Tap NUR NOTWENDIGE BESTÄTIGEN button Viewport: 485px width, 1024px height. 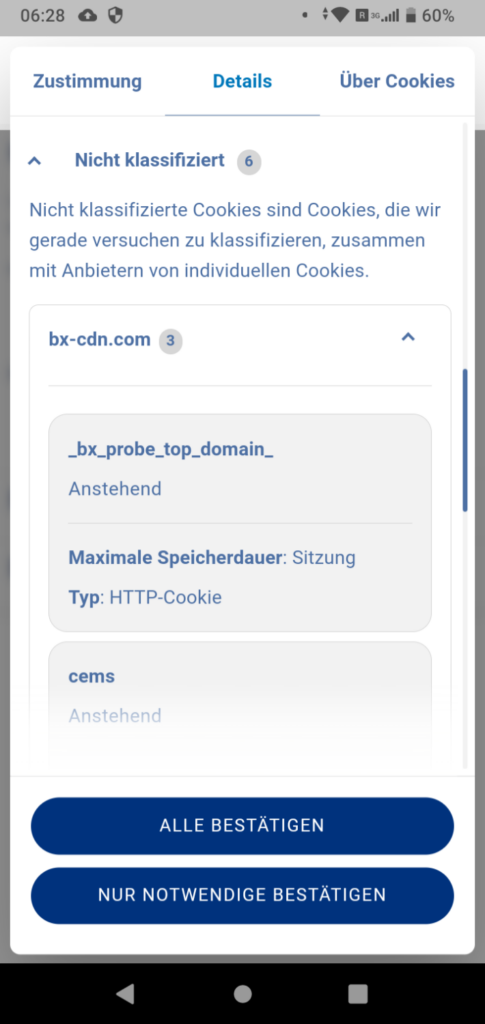click(242, 895)
